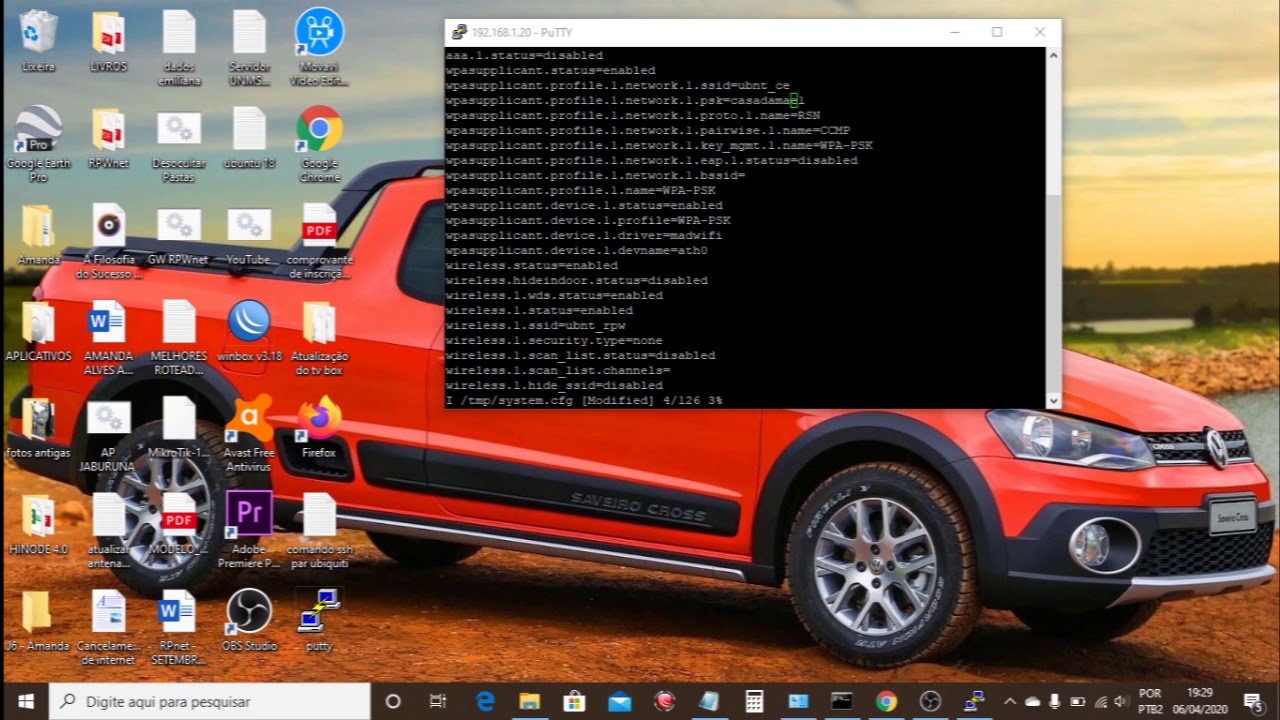This screenshot has height=720, width=1280.
Task: Open the LIVROS folder on desktop
Action: point(108,41)
